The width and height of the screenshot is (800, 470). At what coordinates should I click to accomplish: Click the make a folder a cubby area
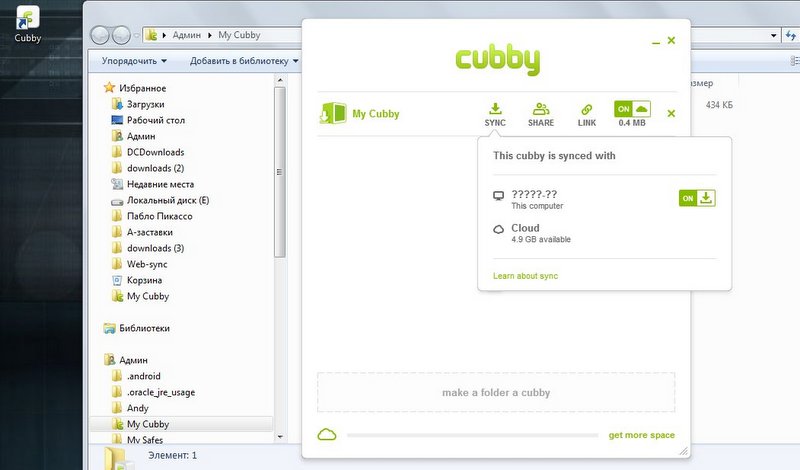point(496,392)
